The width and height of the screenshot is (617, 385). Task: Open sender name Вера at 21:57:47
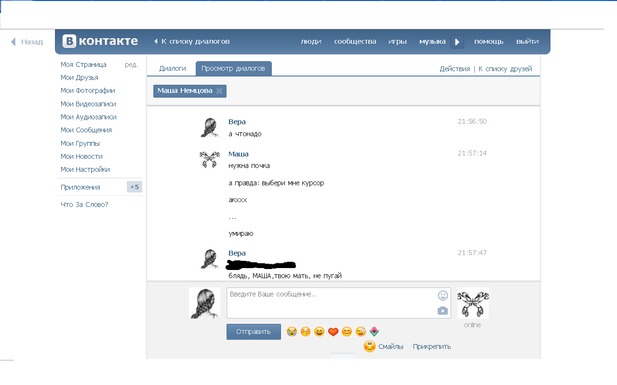[237, 253]
